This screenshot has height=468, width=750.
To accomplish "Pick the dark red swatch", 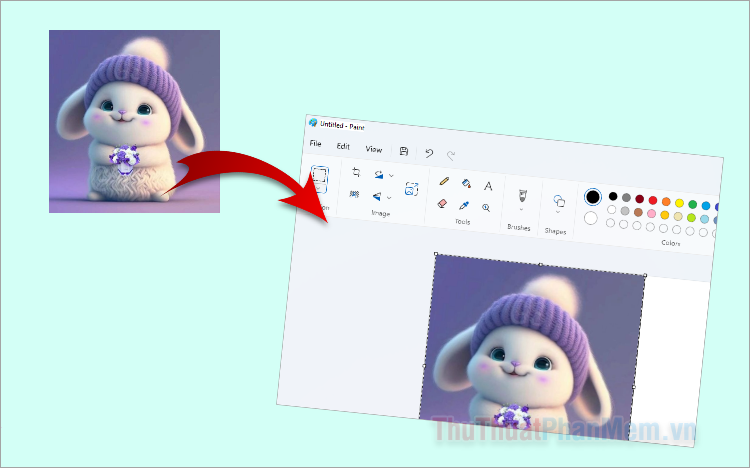I will coord(640,199).
